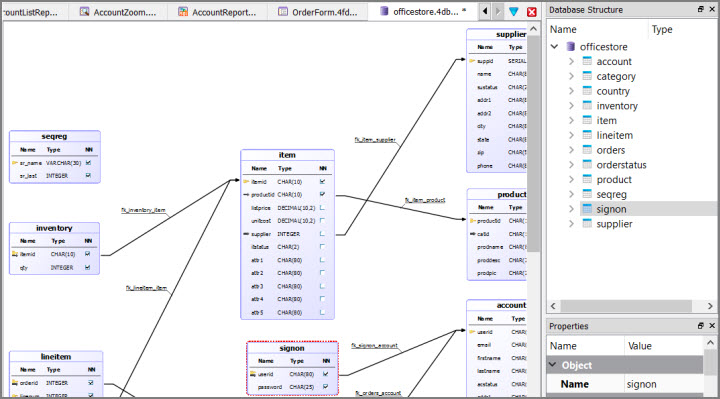The image size is (720, 399).
Task: Select seqreg in Database Structure tree
Action: pos(611,194)
